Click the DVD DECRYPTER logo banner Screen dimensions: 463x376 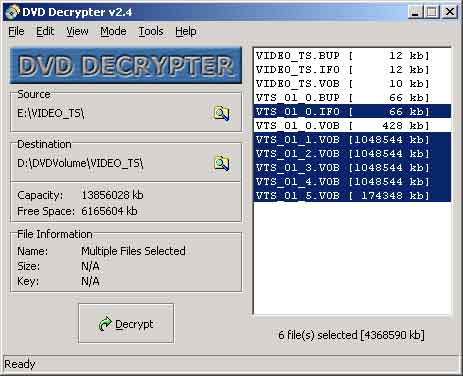[126, 65]
